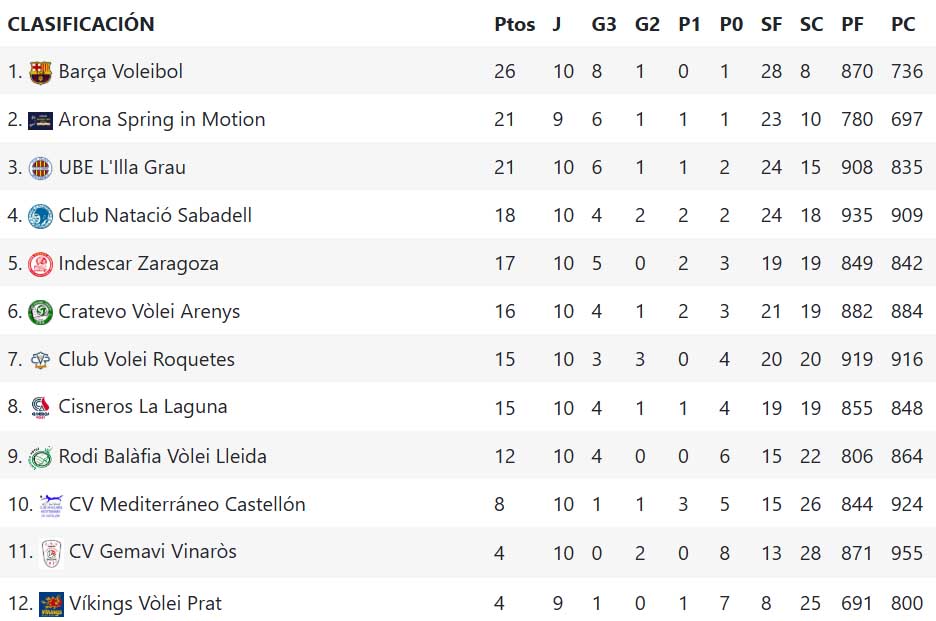Click the SF column header

click(x=771, y=24)
